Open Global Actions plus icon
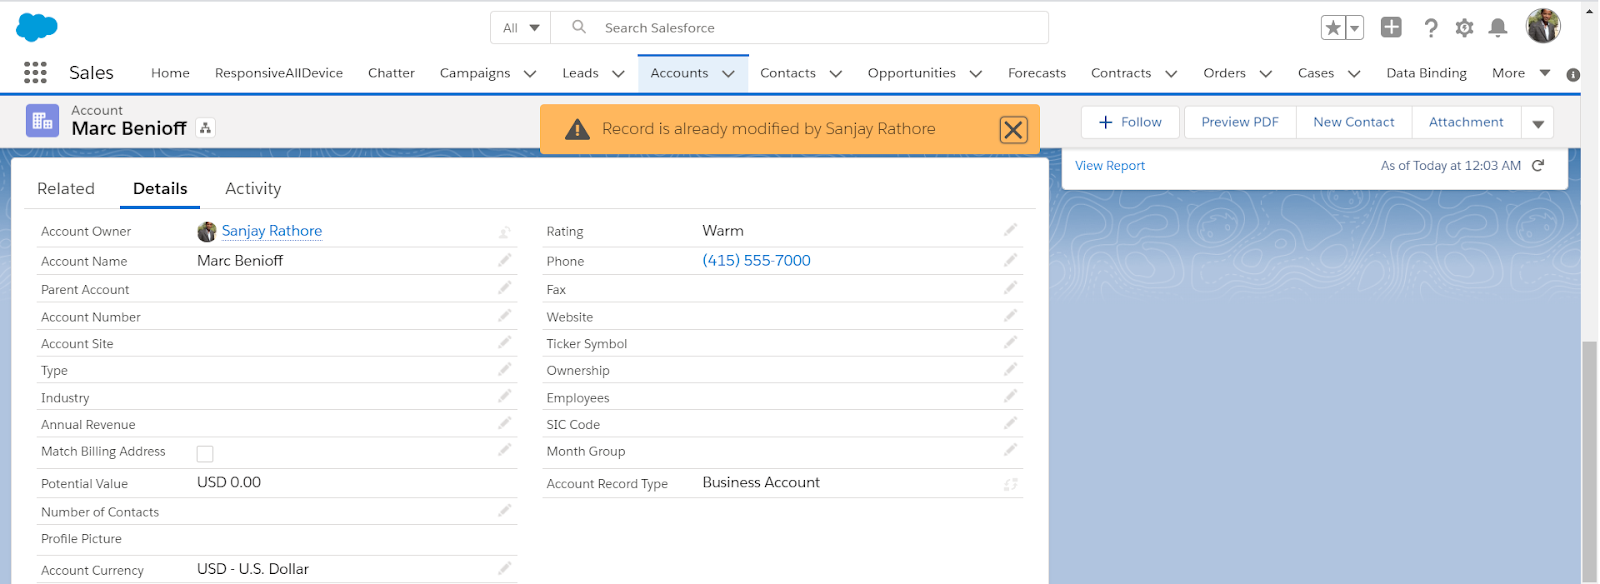This screenshot has height=584, width=1600. [x=1391, y=27]
